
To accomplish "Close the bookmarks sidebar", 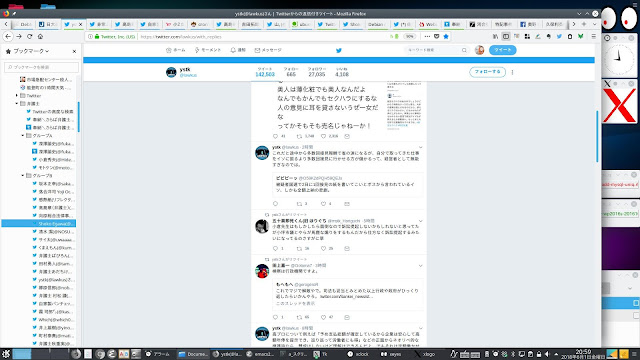I will [74, 51].
